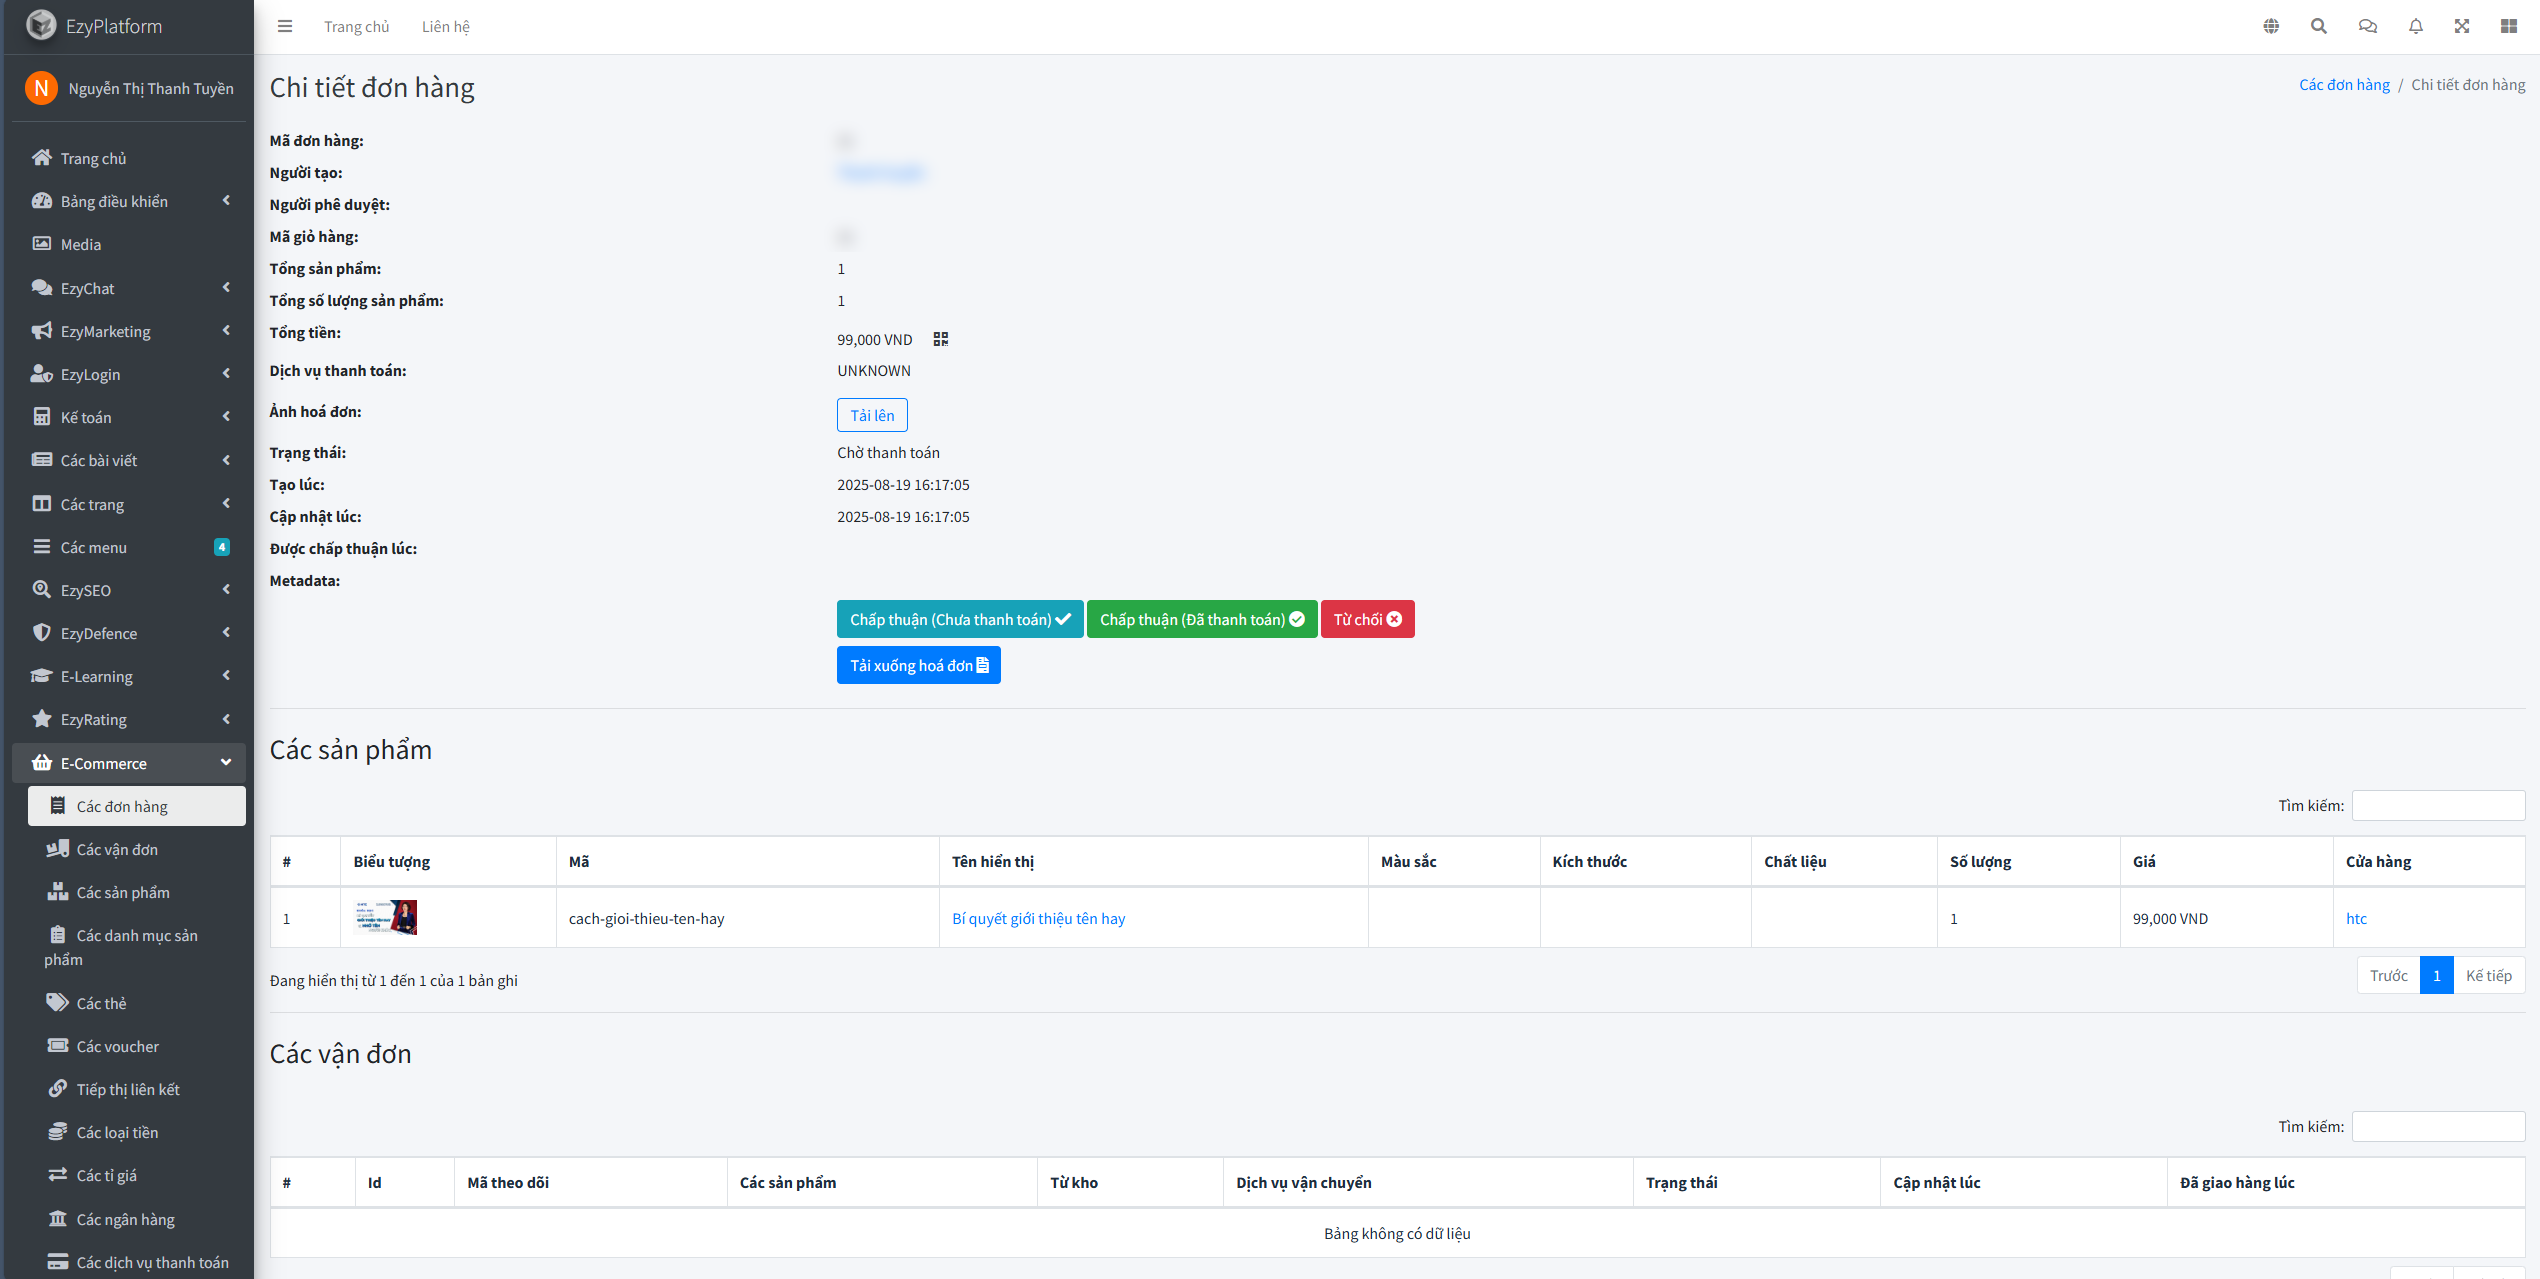This screenshot has width=2540, height=1279.
Task: Click Liên hệ in top navbar
Action: point(445,26)
